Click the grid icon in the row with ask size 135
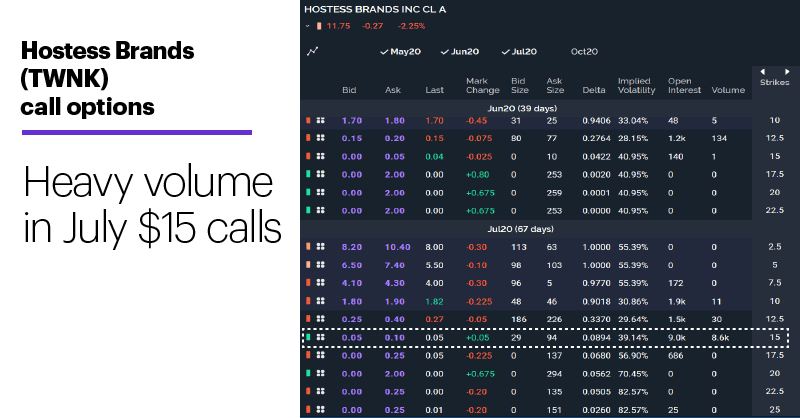The height and width of the screenshot is (418, 800). coord(320,391)
